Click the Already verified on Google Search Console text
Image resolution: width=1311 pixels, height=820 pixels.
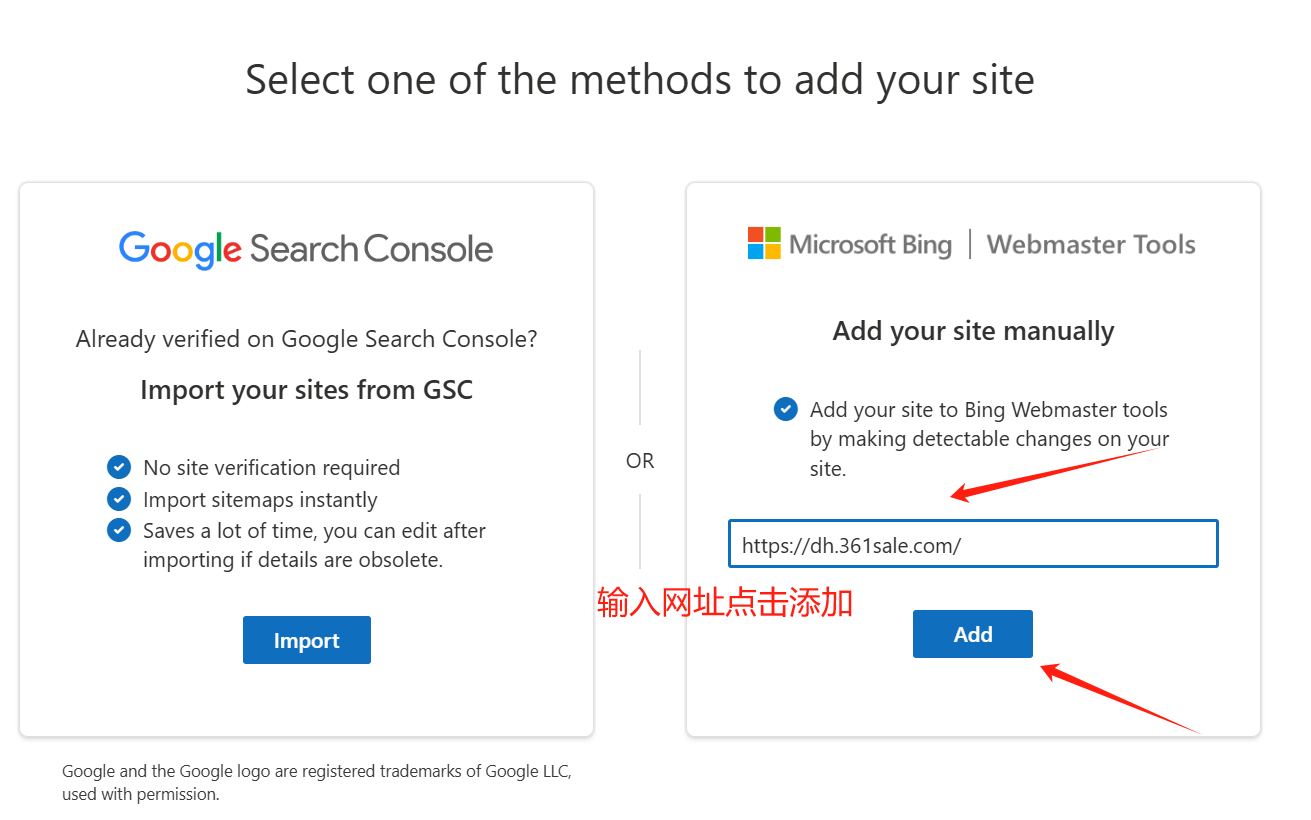(306, 339)
